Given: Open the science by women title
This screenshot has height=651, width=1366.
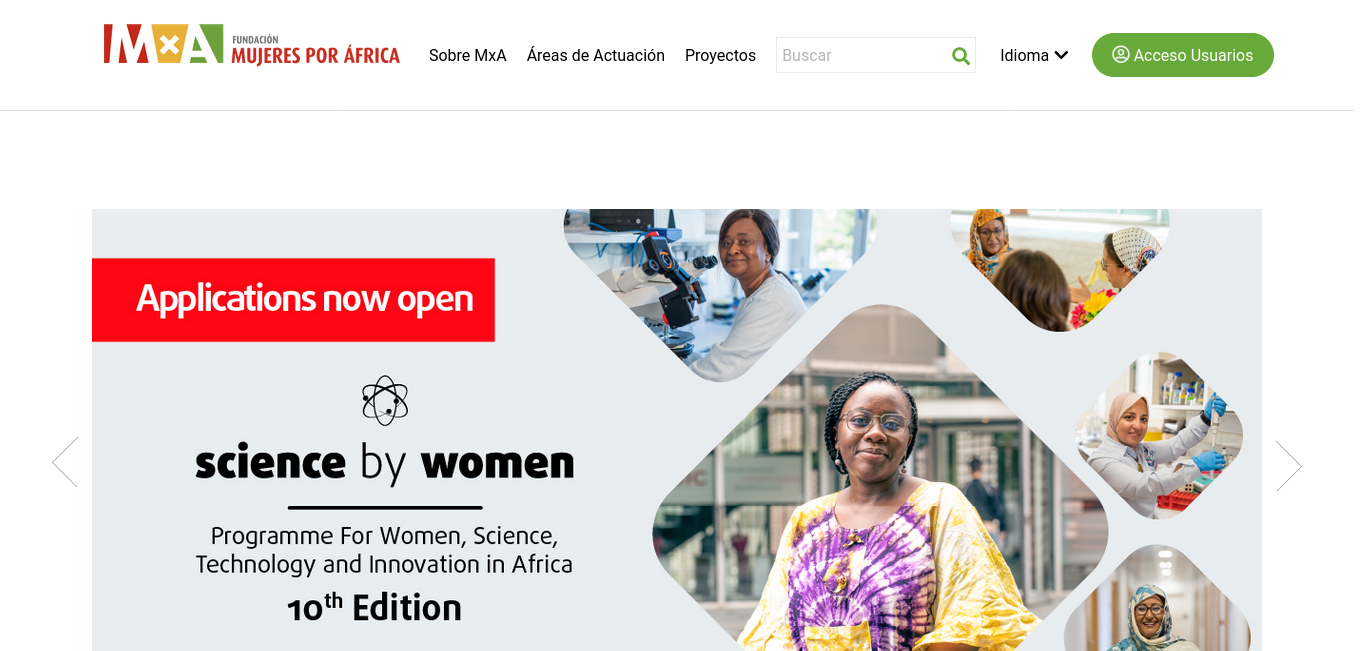Looking at the screenshot, I should [385, 463].
